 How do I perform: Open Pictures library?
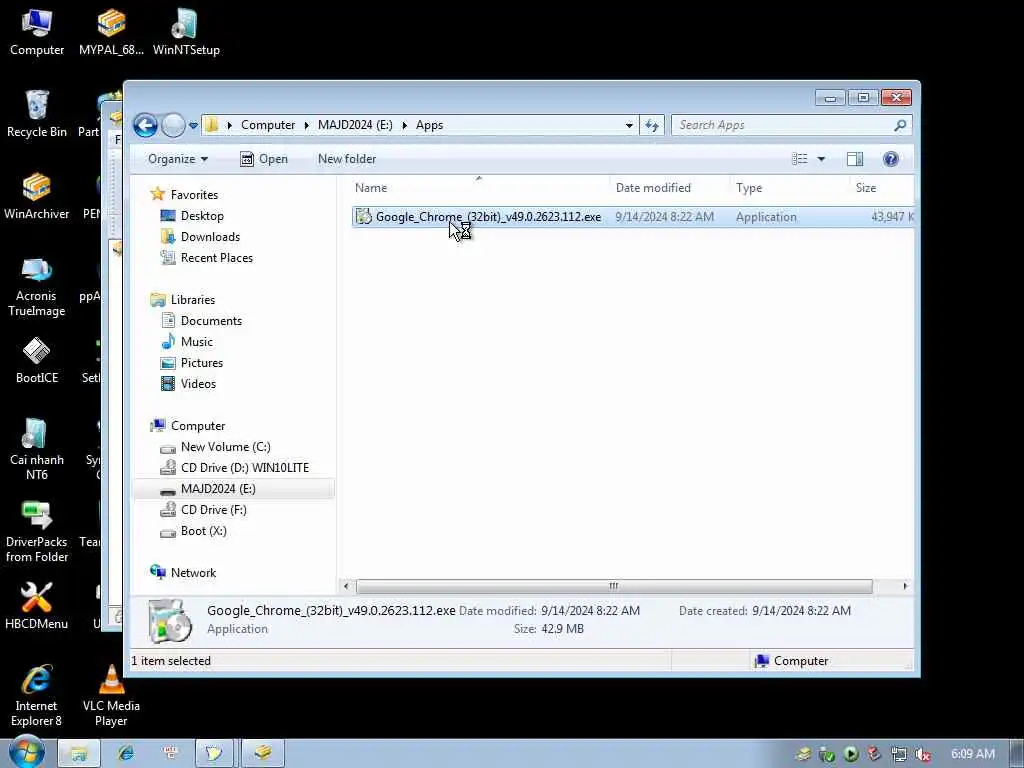[x=201, y=362]
